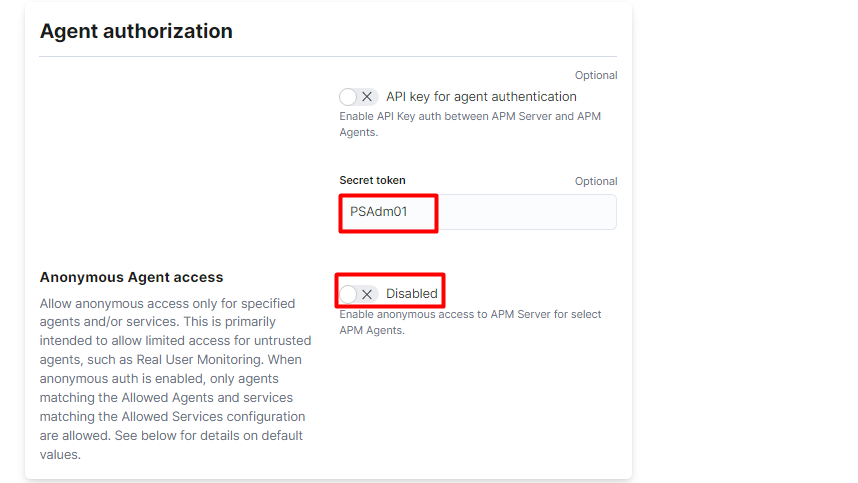Click the X icon in API key switch

click(367, 97)
